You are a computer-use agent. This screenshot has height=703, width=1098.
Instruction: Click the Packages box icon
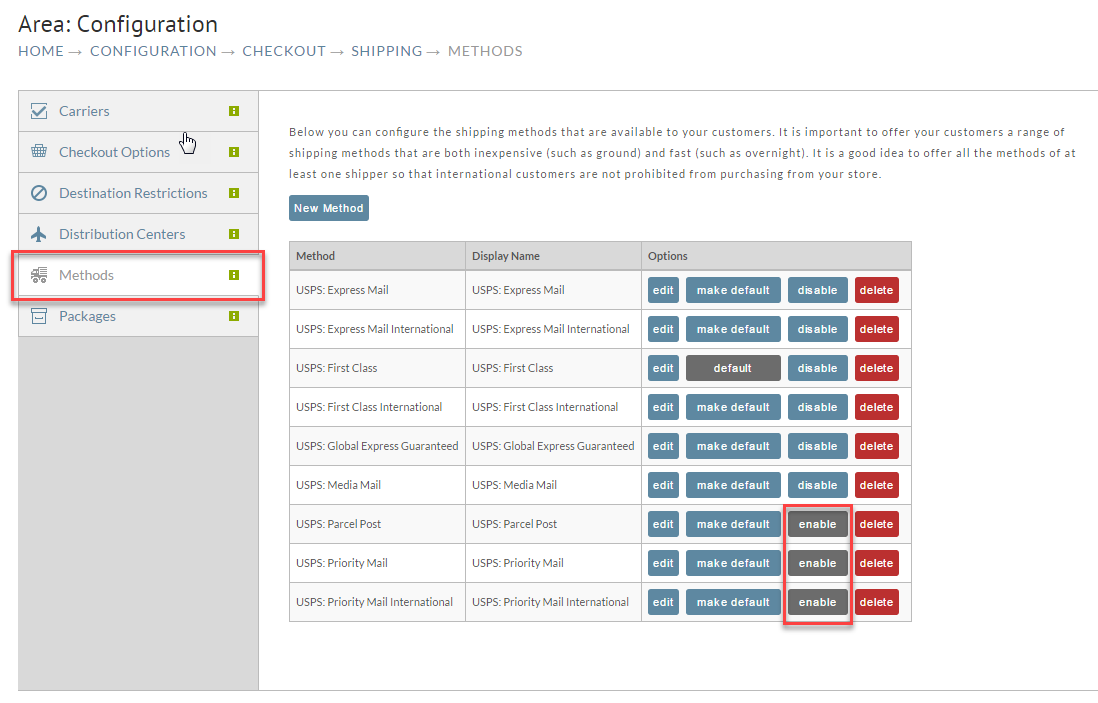click(39, 316)
